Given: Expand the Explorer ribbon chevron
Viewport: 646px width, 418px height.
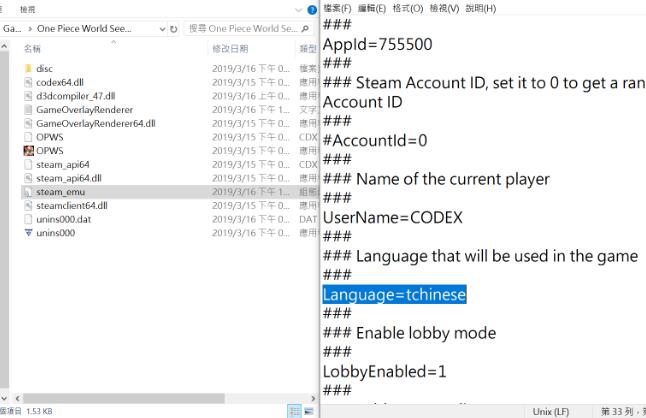Looking at the screenshot, I should (x=298, y=10).
